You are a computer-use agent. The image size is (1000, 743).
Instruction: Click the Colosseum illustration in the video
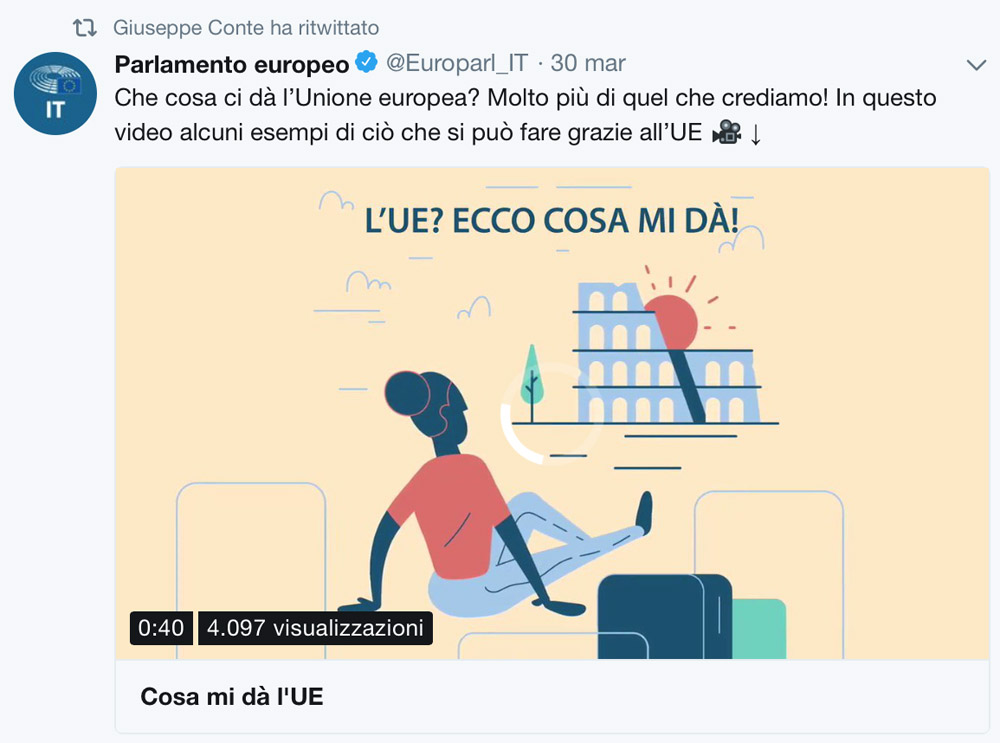[668, 353]
